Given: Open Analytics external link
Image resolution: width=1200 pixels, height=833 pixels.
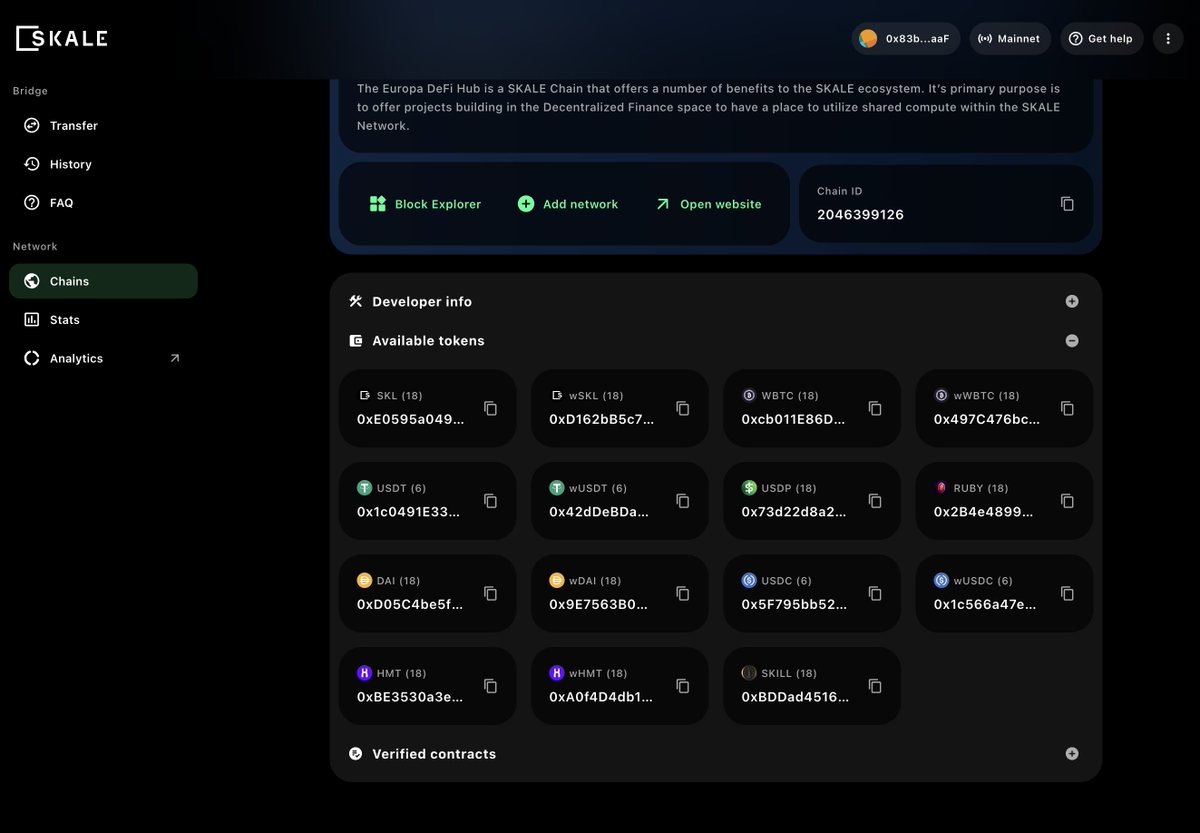Looking at the screenshot, I should [103, 358].
